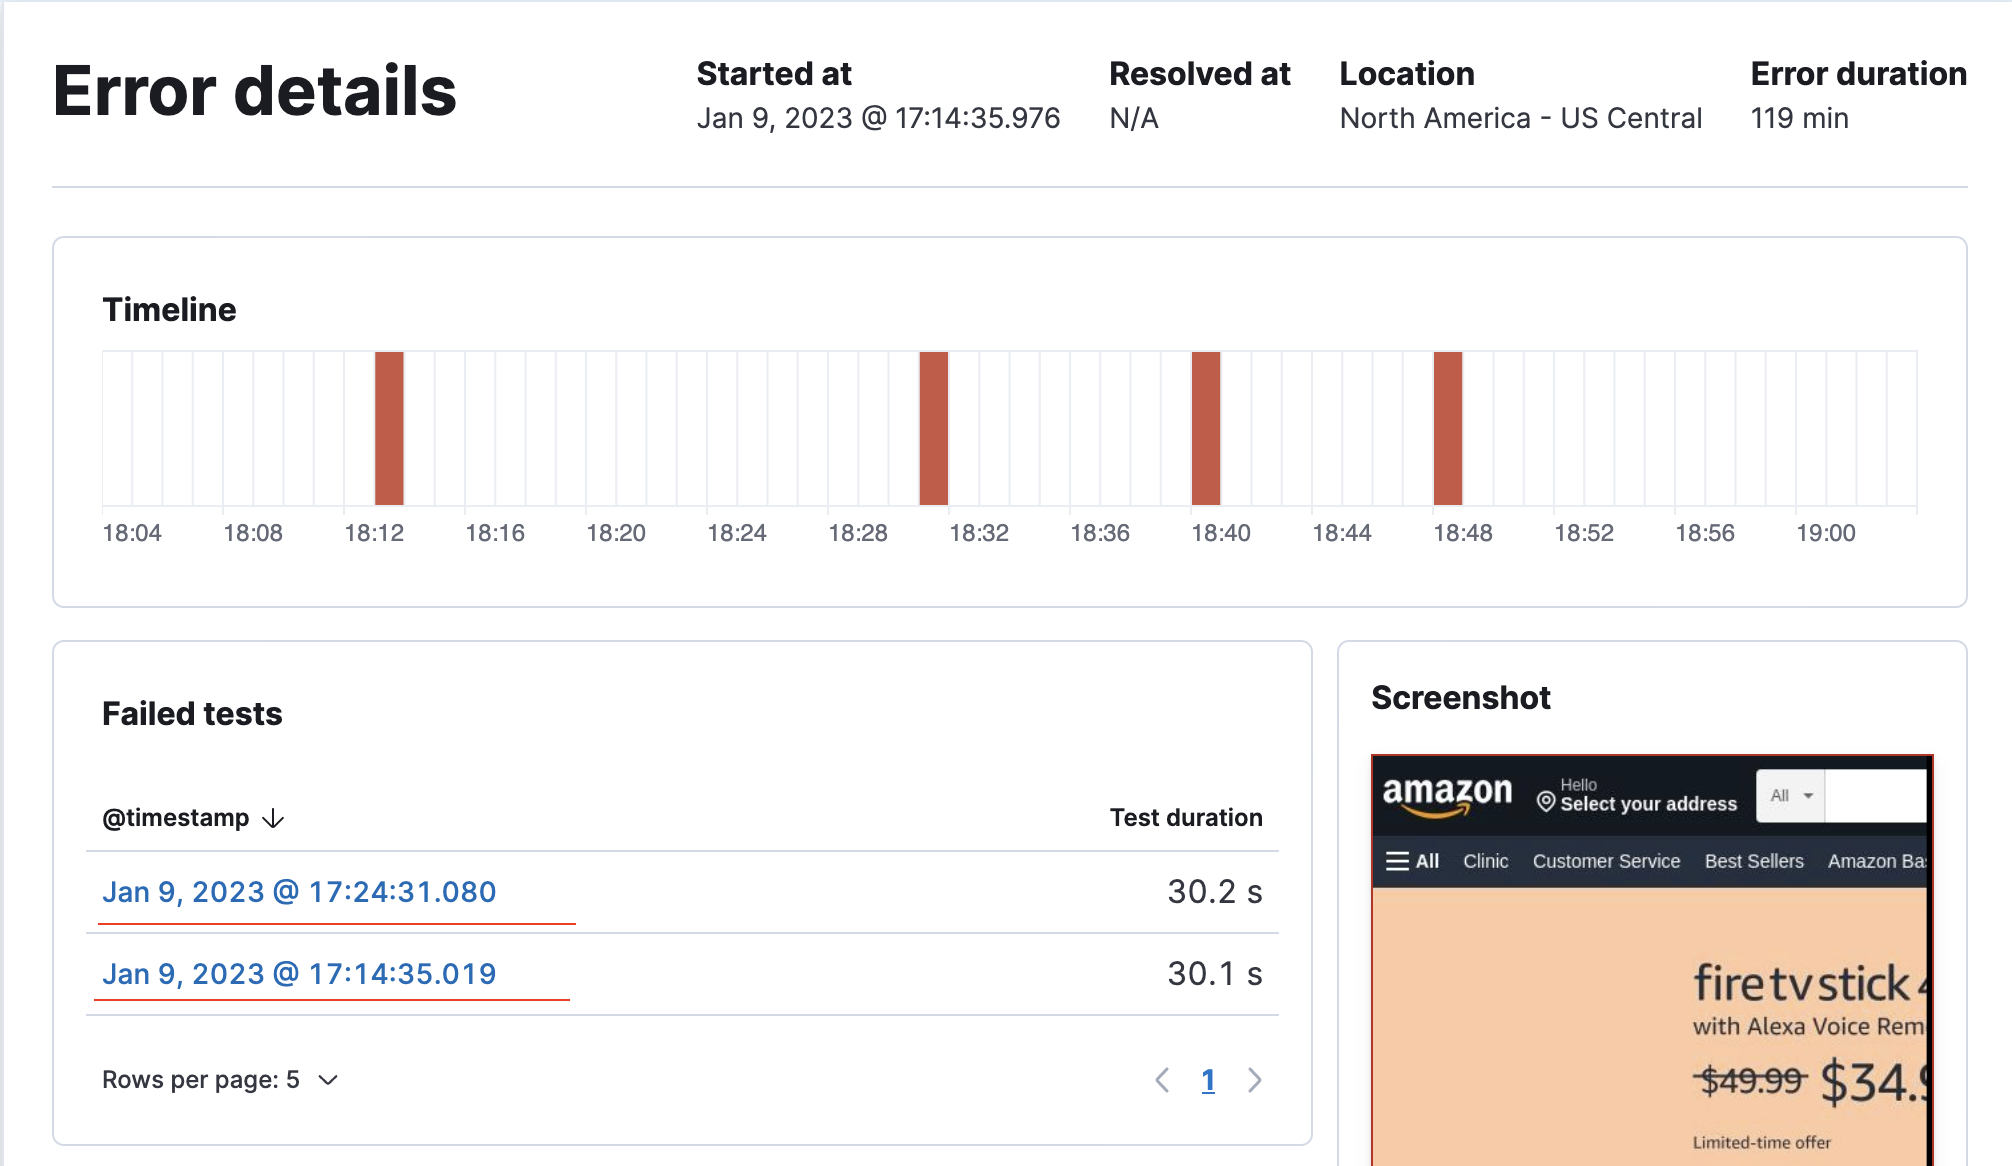Click the red error bar near 18:48
Screen dimensions: 2012x1166
(x=1447, y=427)
